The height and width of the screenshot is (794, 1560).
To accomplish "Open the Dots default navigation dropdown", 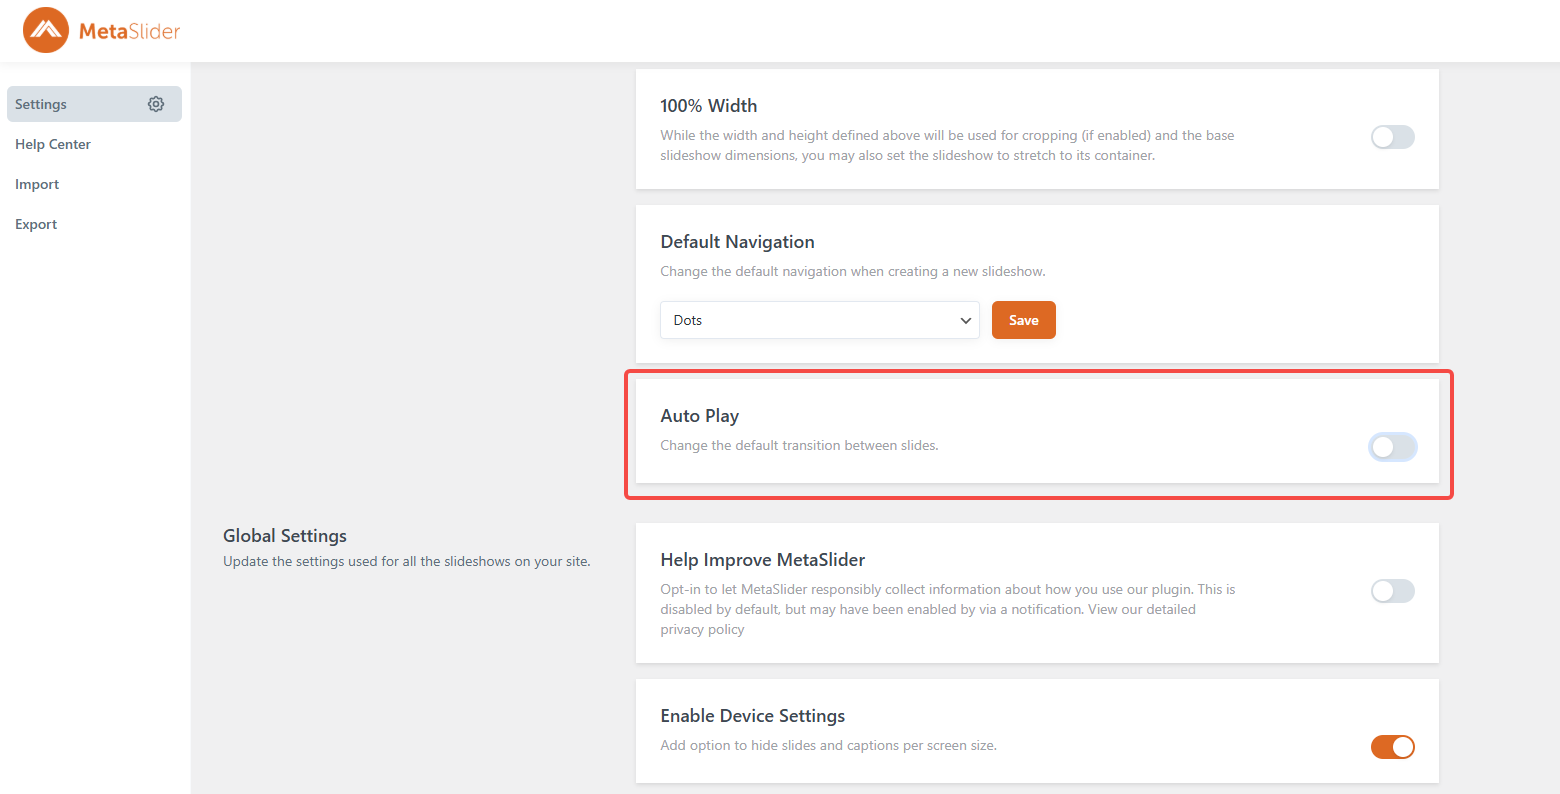I will pyautogui.click(x=810, y=320).
